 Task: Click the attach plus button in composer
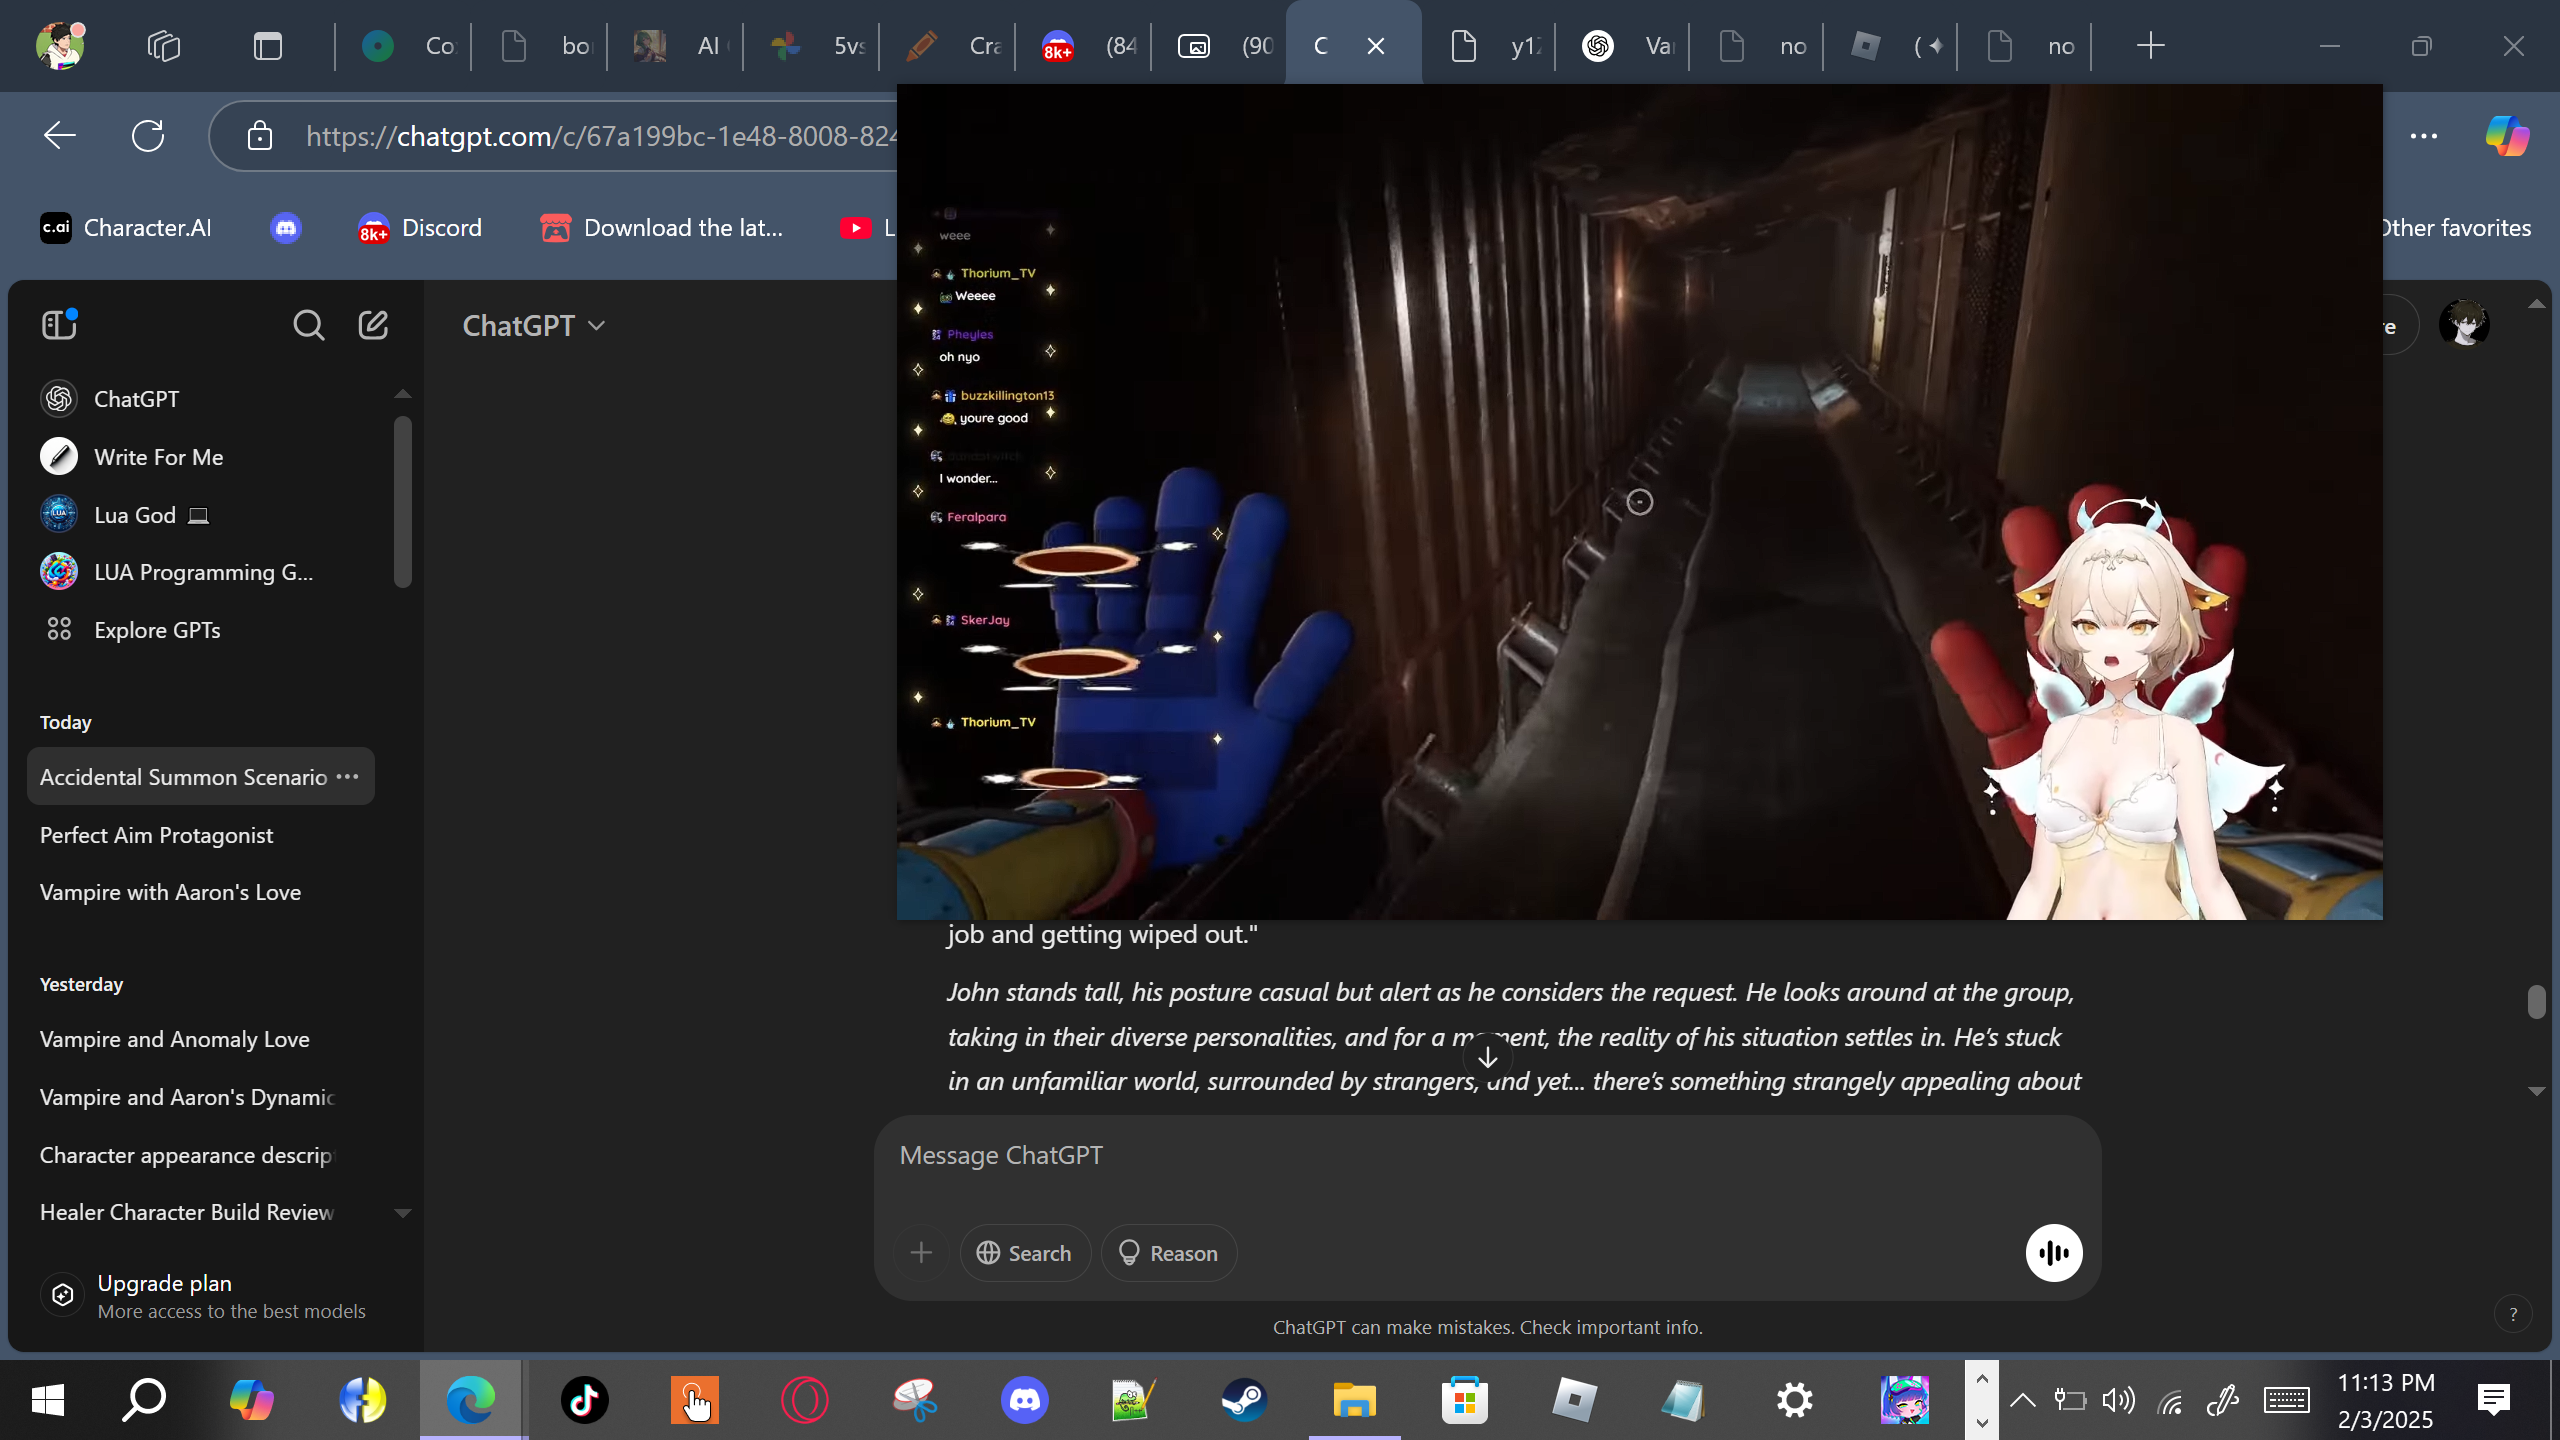[x=921, y=1253]
